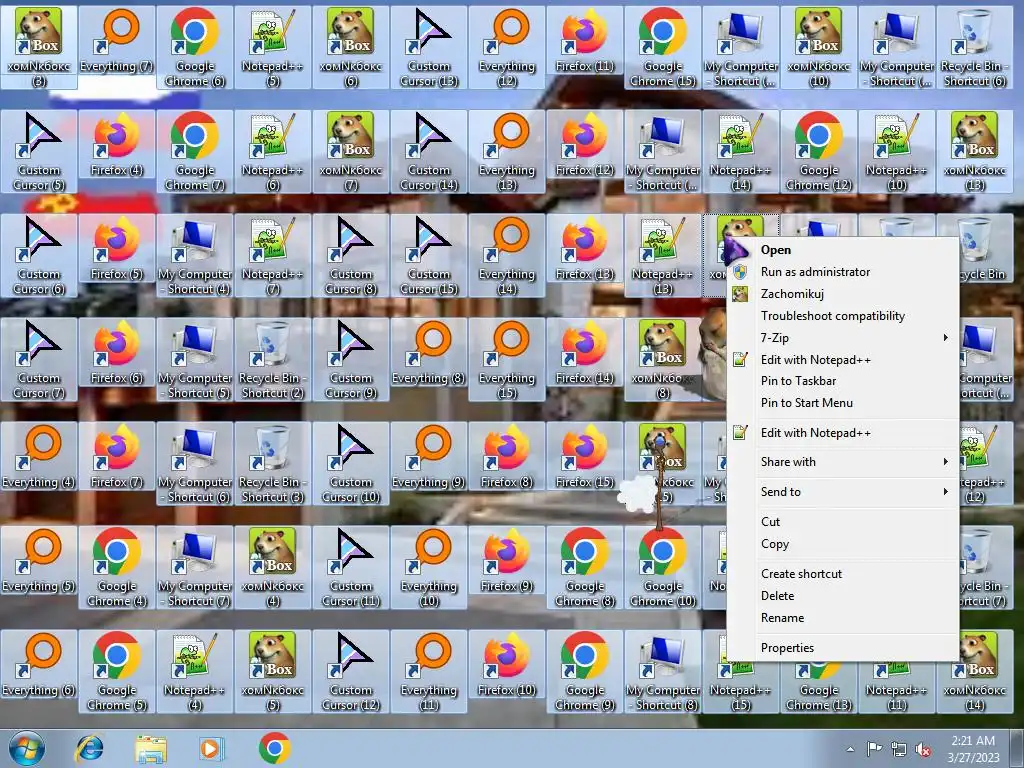Open Windows Explorer from taskbar

(x=151, y=748)
